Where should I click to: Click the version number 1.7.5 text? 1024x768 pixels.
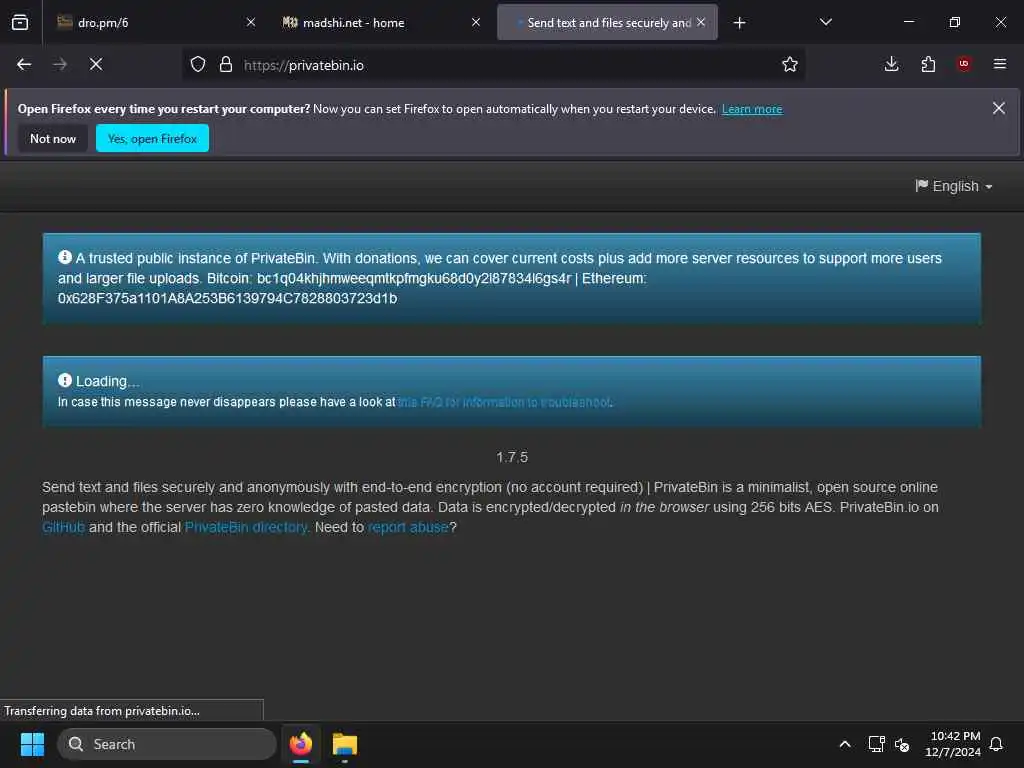coord(512,457)
